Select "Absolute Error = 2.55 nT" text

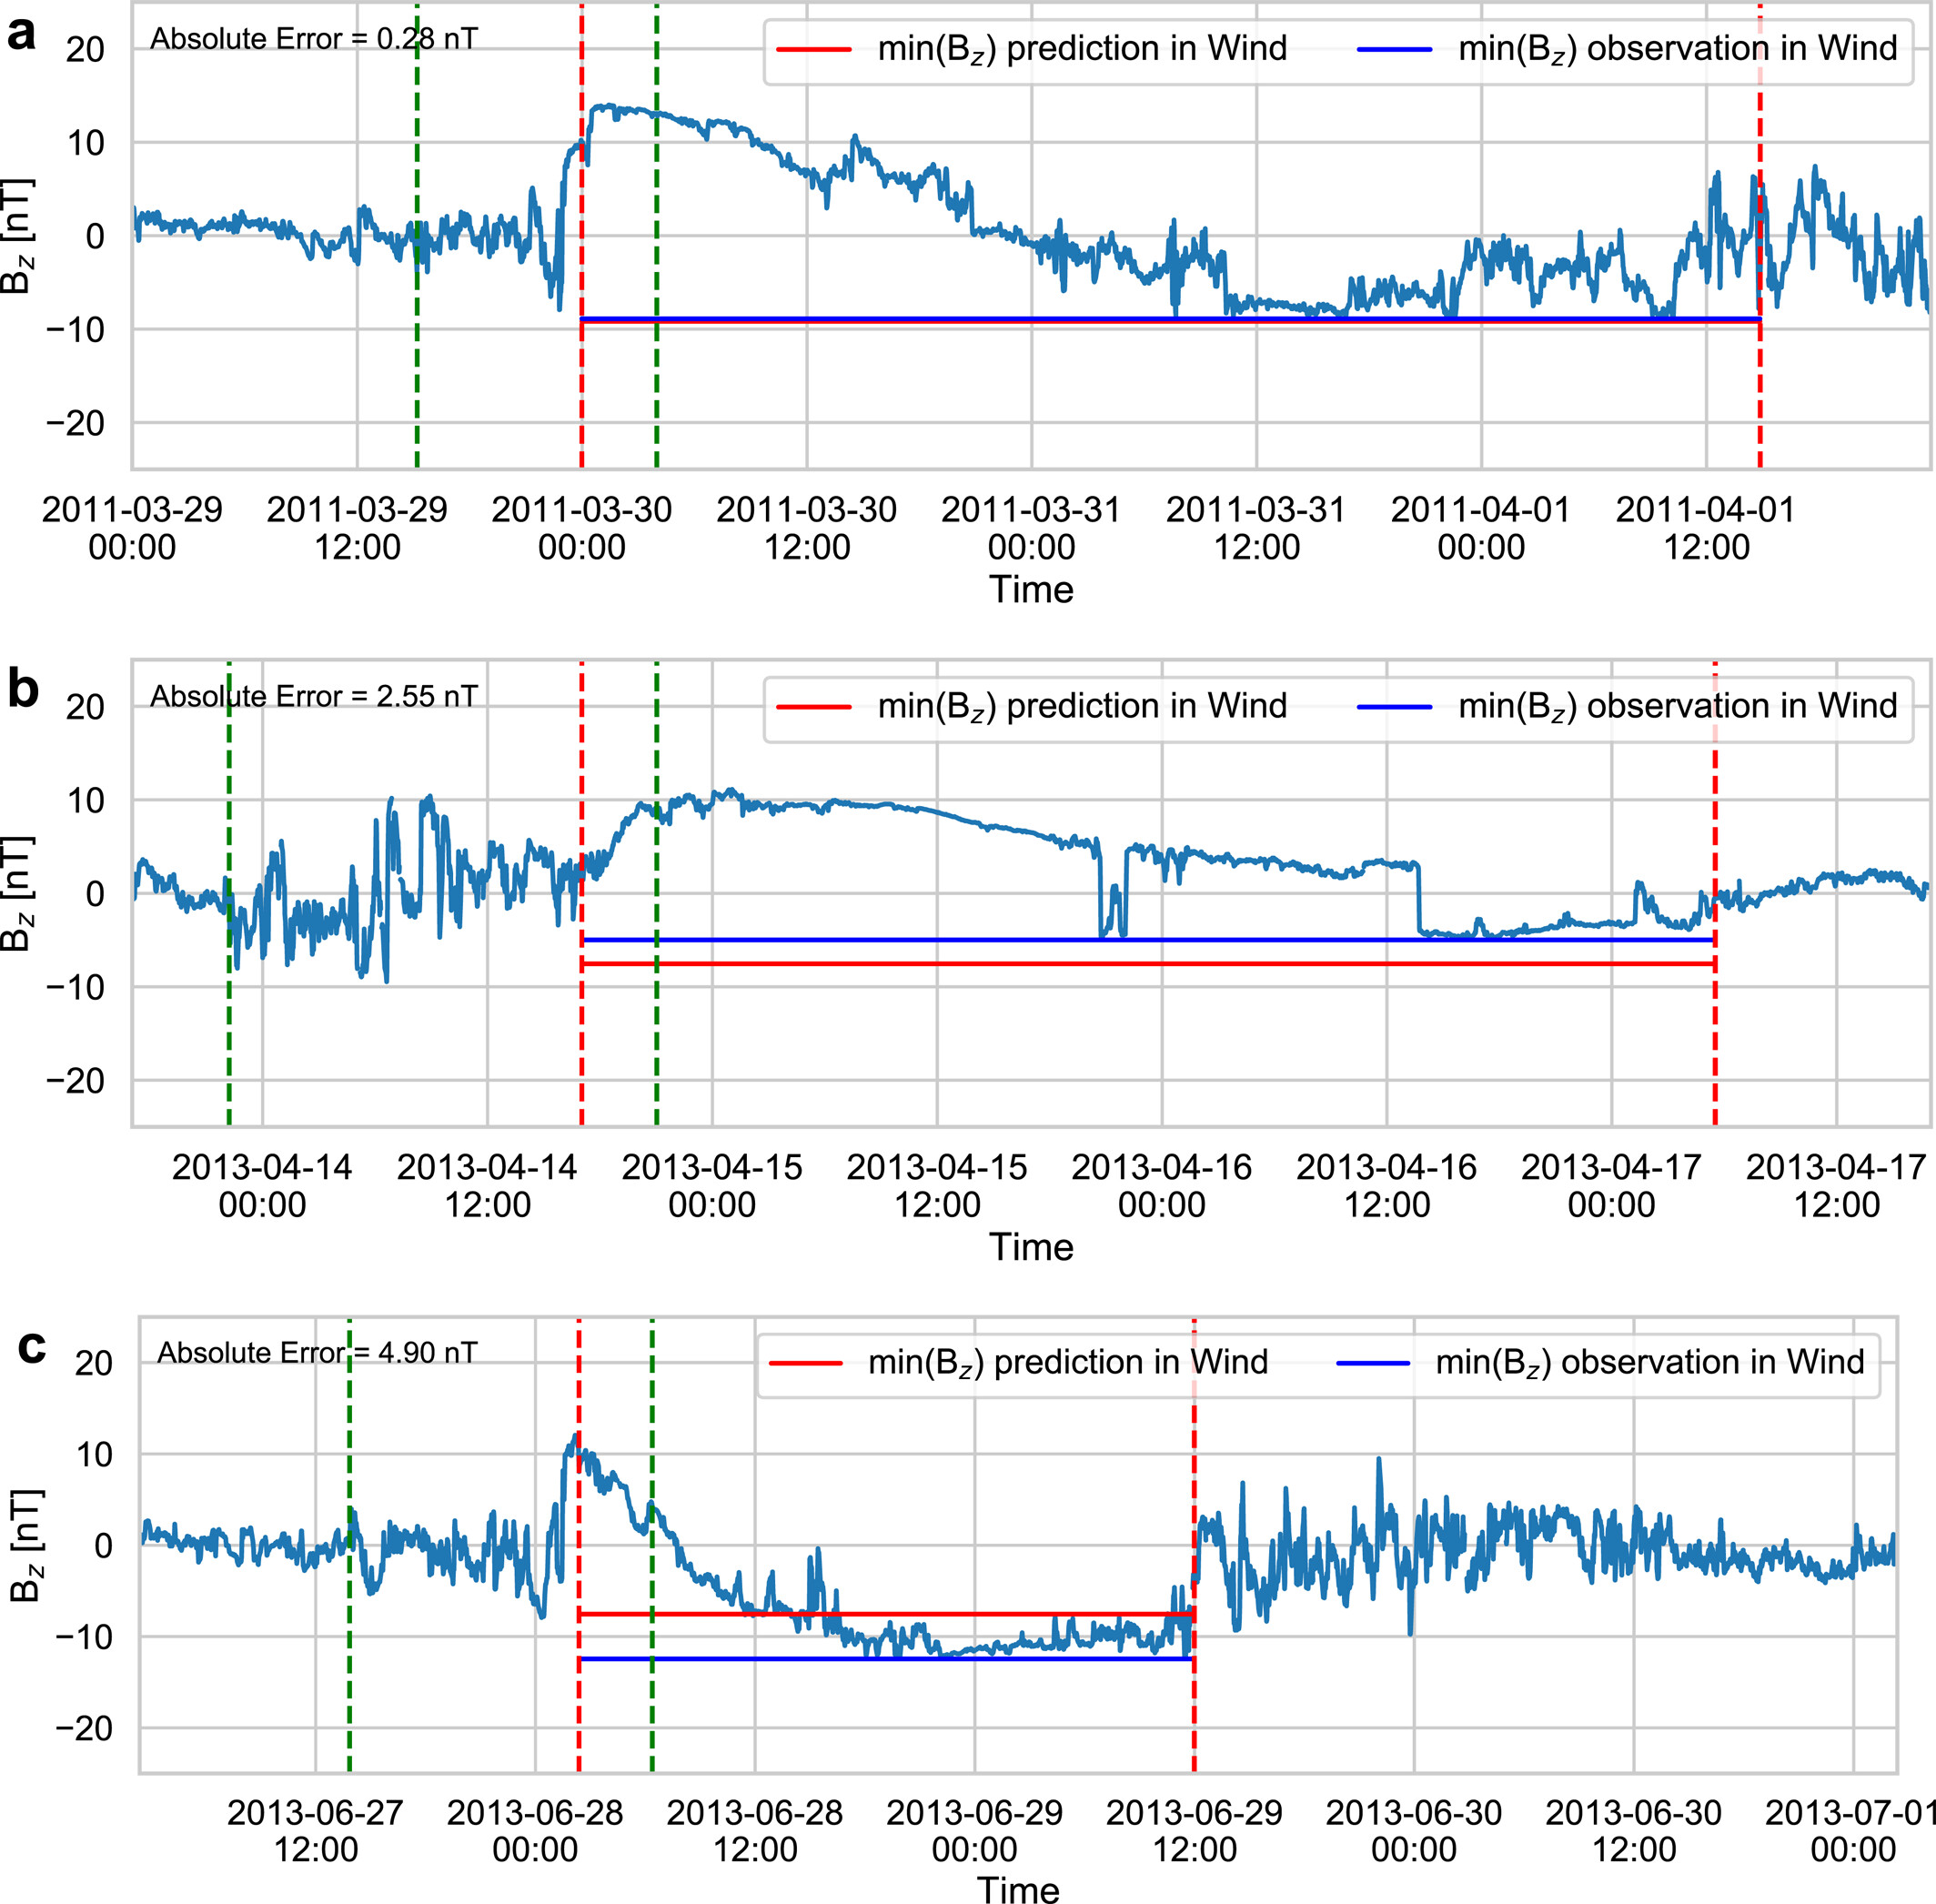tap(313, 696)
